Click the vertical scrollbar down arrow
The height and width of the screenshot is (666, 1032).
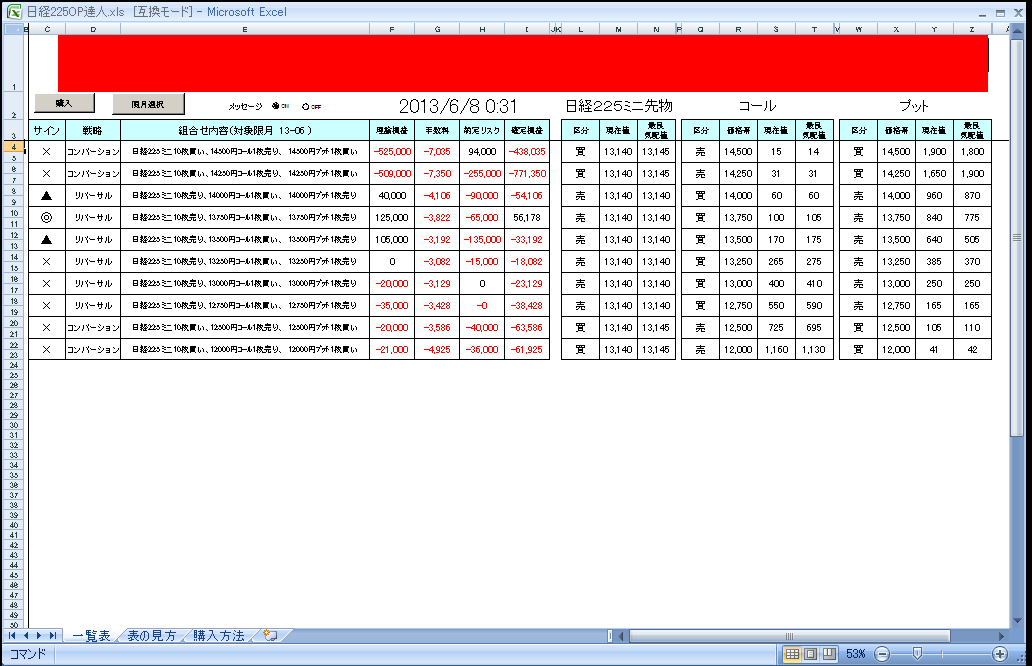coord(1018,621)
